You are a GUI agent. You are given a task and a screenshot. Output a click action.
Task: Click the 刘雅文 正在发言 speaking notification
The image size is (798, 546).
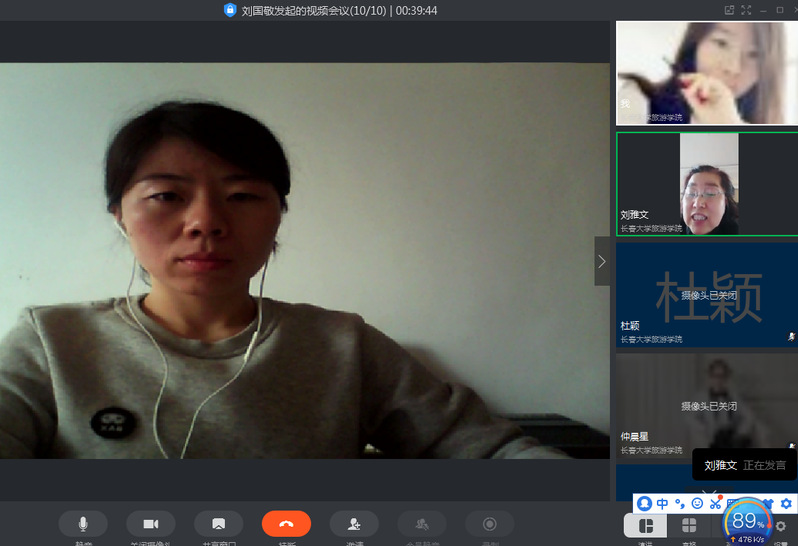[x=745, y=465]
